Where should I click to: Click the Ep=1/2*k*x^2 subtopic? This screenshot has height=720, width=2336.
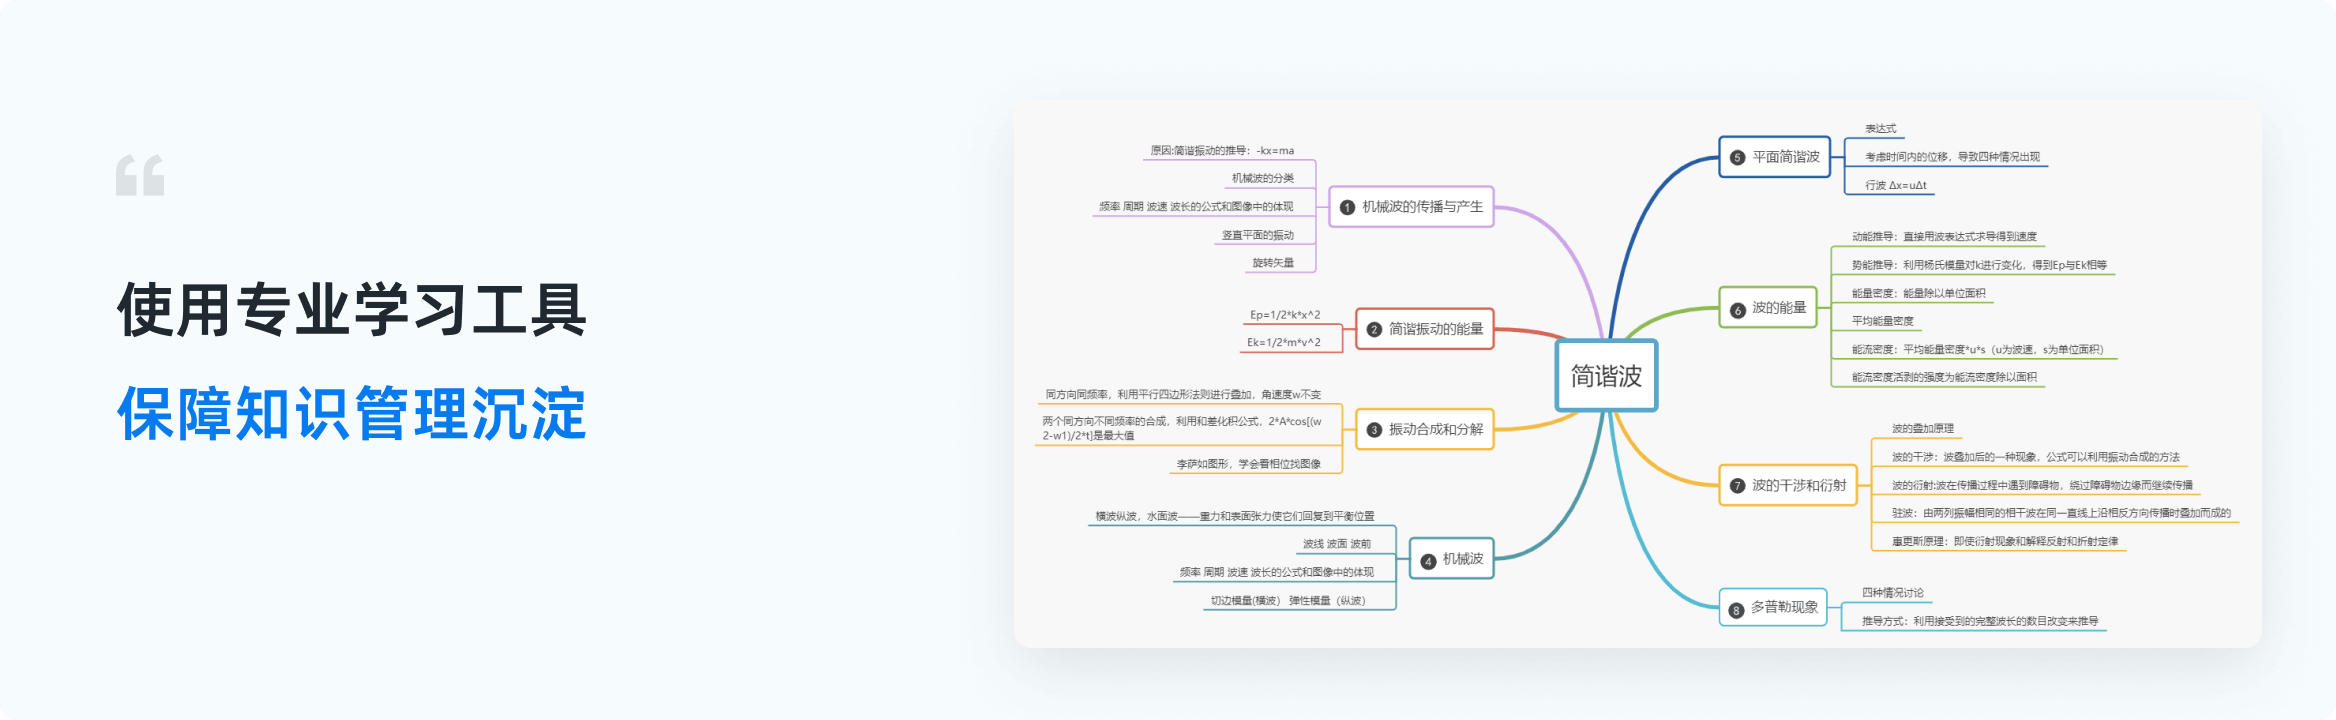click(x=1284, y=315)
